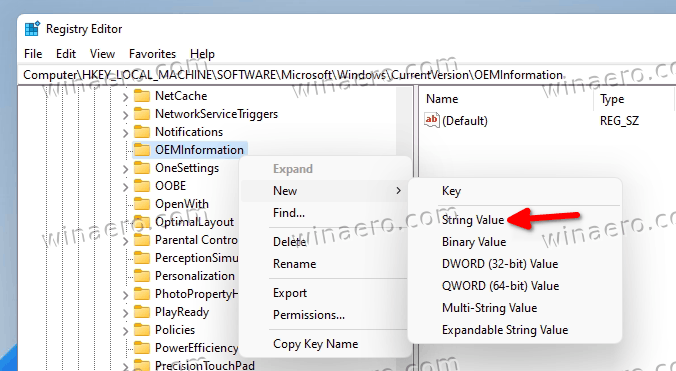Expand the PlayReady key
The height and width of the screenshot is (371, 676).
(125, 313)
